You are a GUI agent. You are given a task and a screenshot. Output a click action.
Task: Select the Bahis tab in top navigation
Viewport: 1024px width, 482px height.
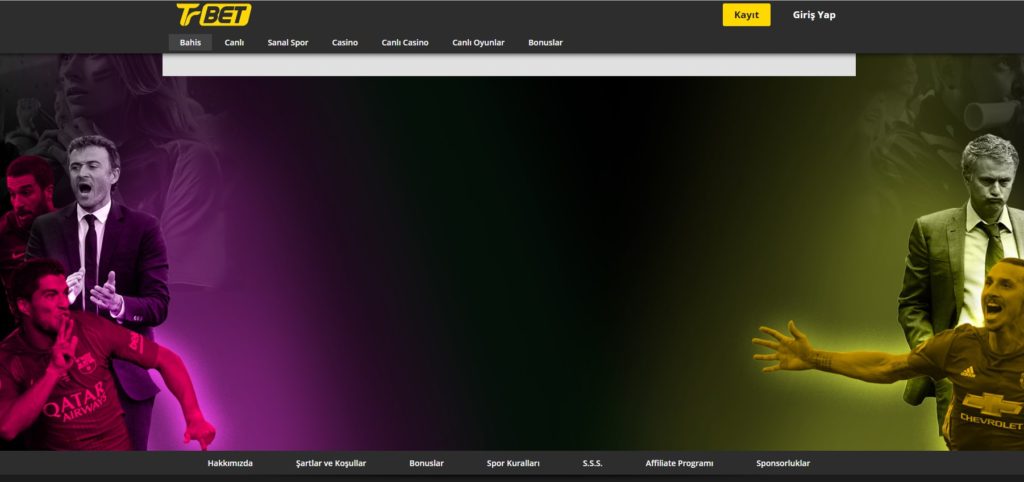pos(190,43)
